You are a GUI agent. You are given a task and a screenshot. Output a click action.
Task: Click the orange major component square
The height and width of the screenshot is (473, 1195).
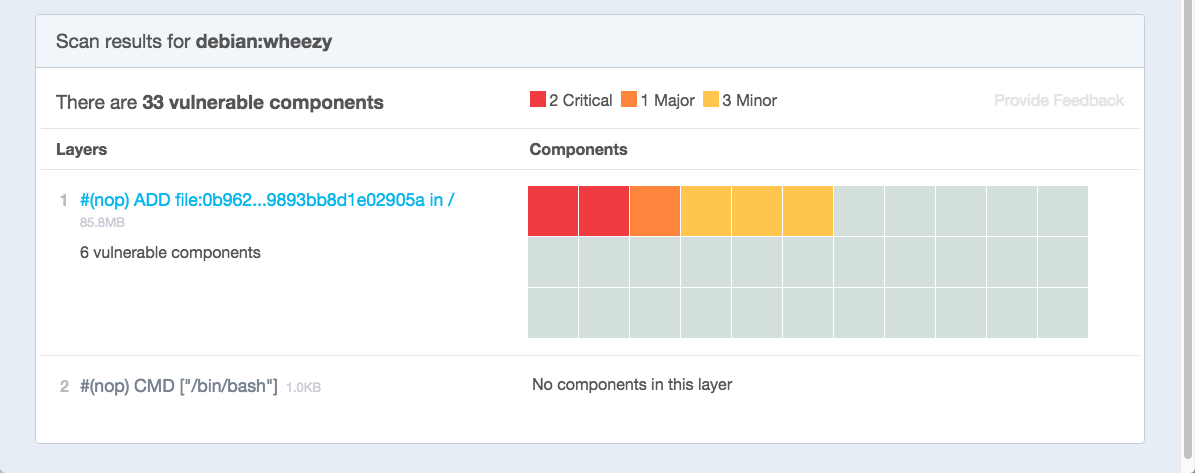click(655, 210)
